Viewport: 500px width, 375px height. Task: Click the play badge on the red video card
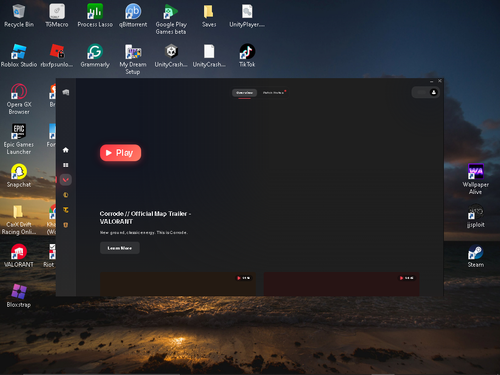pyautogui.click(x=407, y=278)
